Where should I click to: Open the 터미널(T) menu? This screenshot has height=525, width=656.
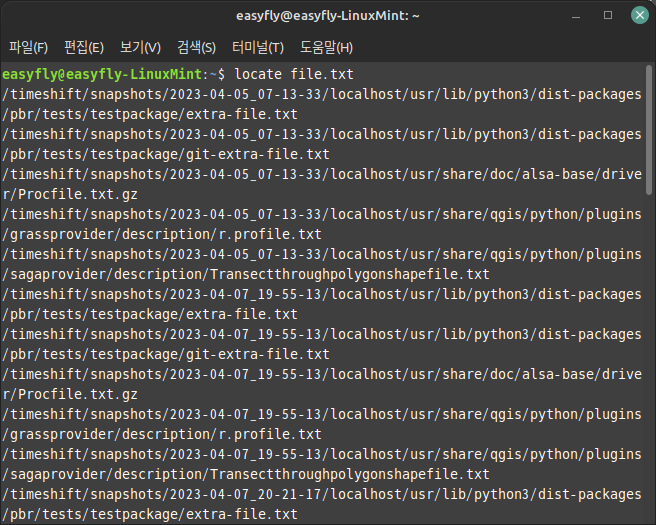pos(258,47)
